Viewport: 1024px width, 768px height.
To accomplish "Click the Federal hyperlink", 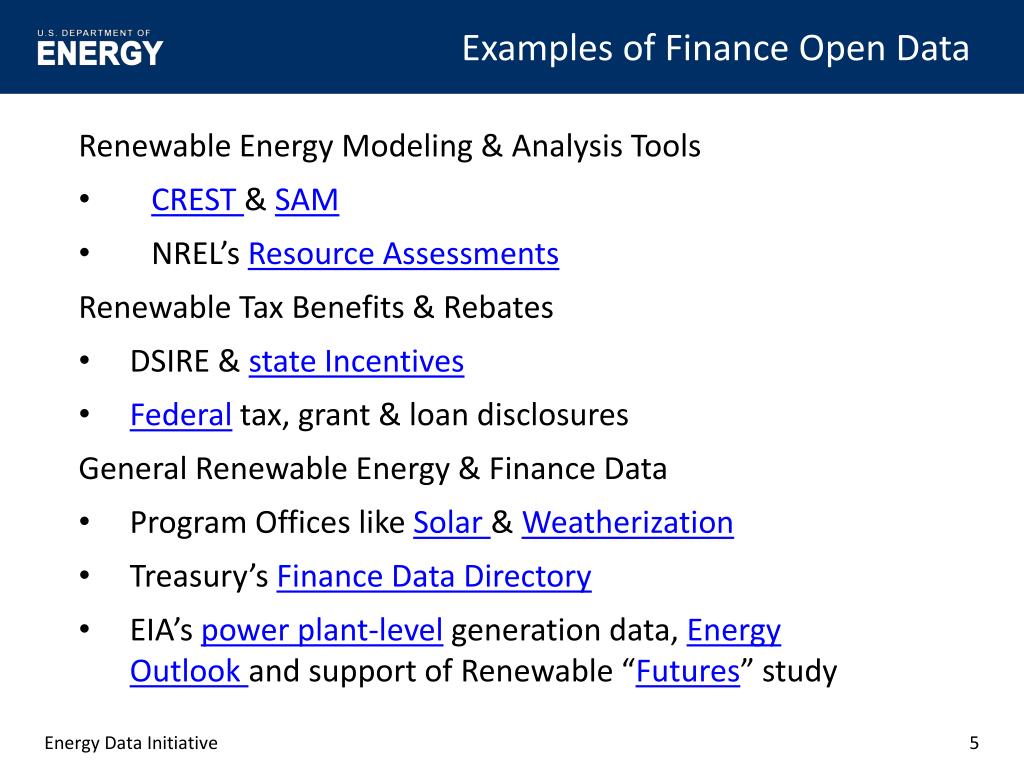I will [x=181, y=415].
